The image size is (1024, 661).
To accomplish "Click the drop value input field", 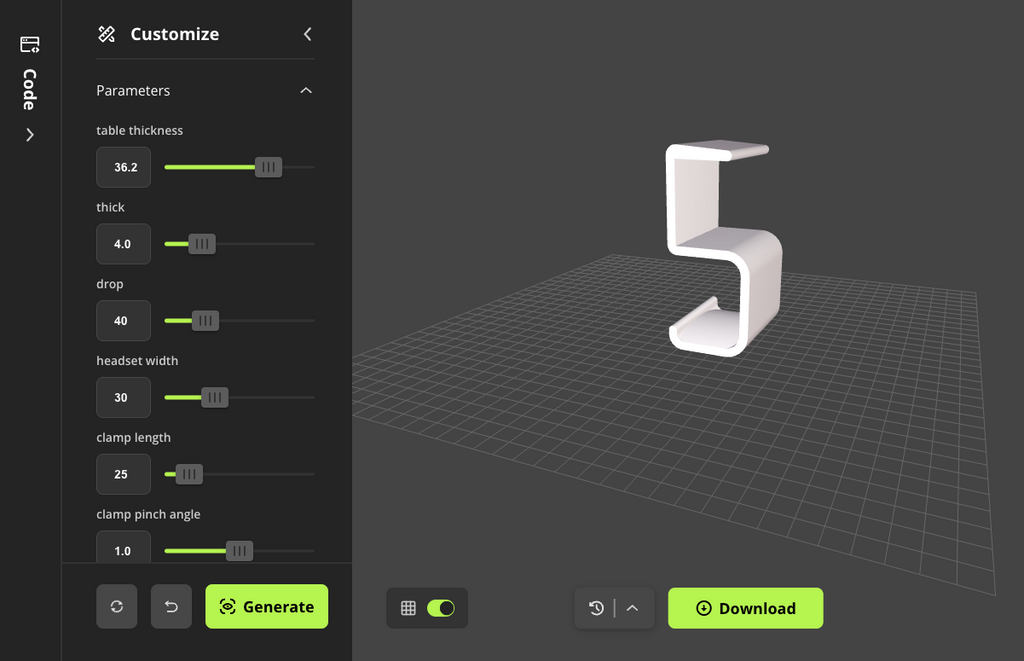I will pyautogui.click(x=123, y=321).
